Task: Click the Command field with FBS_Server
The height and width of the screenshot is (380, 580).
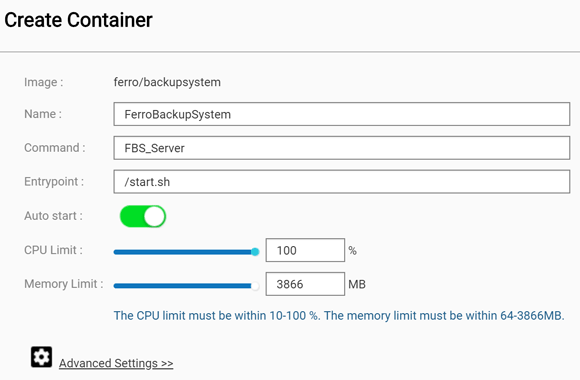Action: 341,148
